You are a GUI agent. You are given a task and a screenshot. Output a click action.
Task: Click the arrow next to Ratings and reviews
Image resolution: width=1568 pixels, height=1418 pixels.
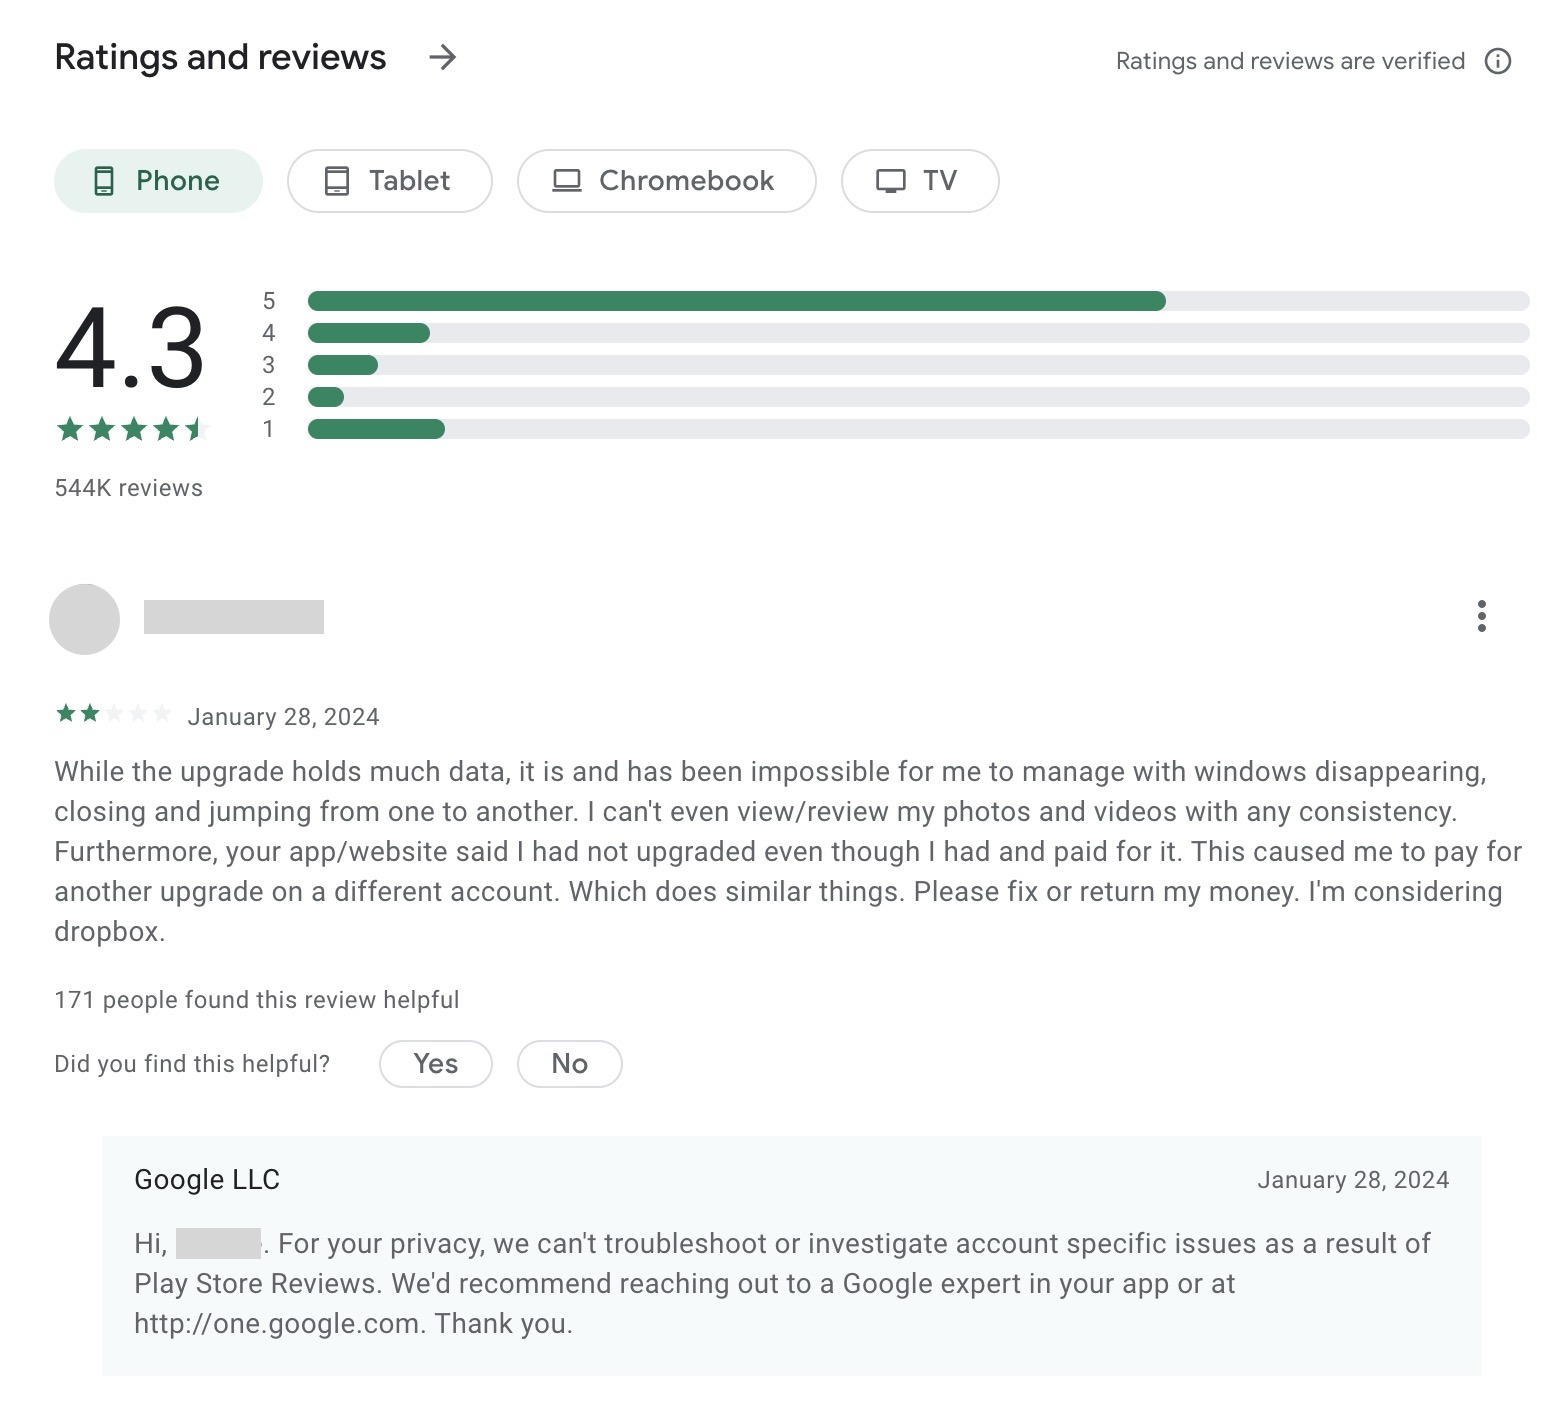tap(443, 58)
